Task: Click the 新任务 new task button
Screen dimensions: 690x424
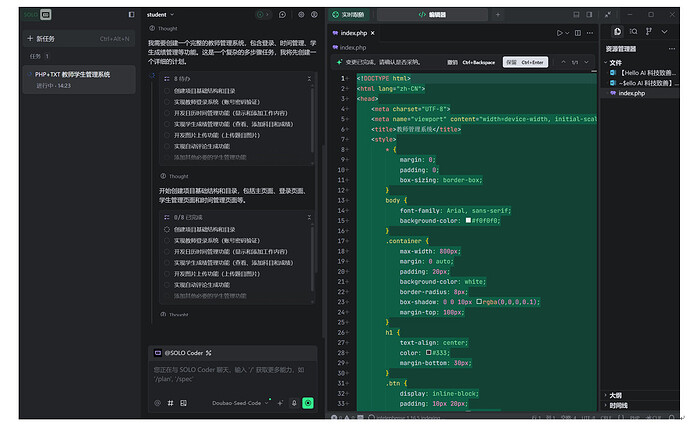Action: click(50, 38)
